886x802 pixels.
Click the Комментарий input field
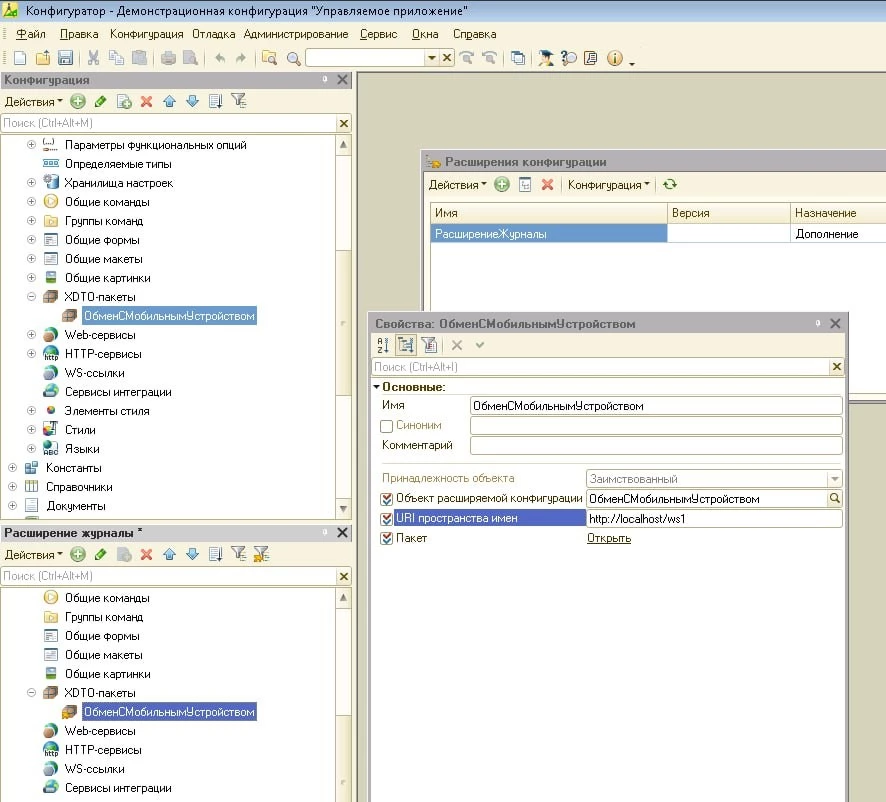point(656,446)
